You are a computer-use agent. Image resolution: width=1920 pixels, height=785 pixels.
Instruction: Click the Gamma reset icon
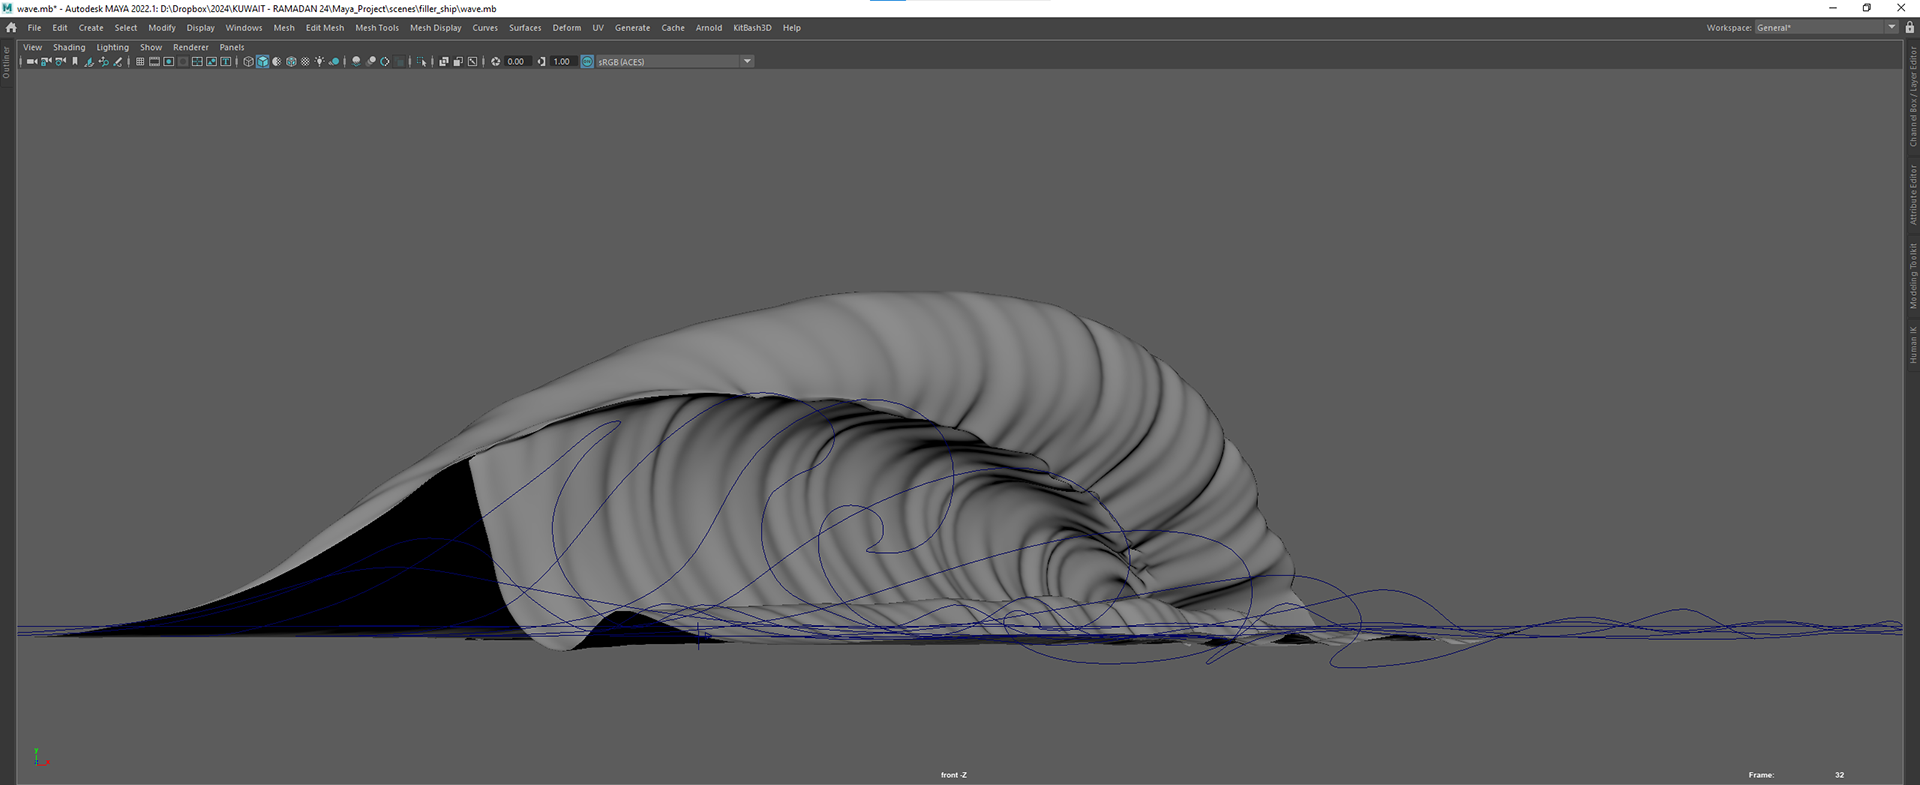(541, 62)
